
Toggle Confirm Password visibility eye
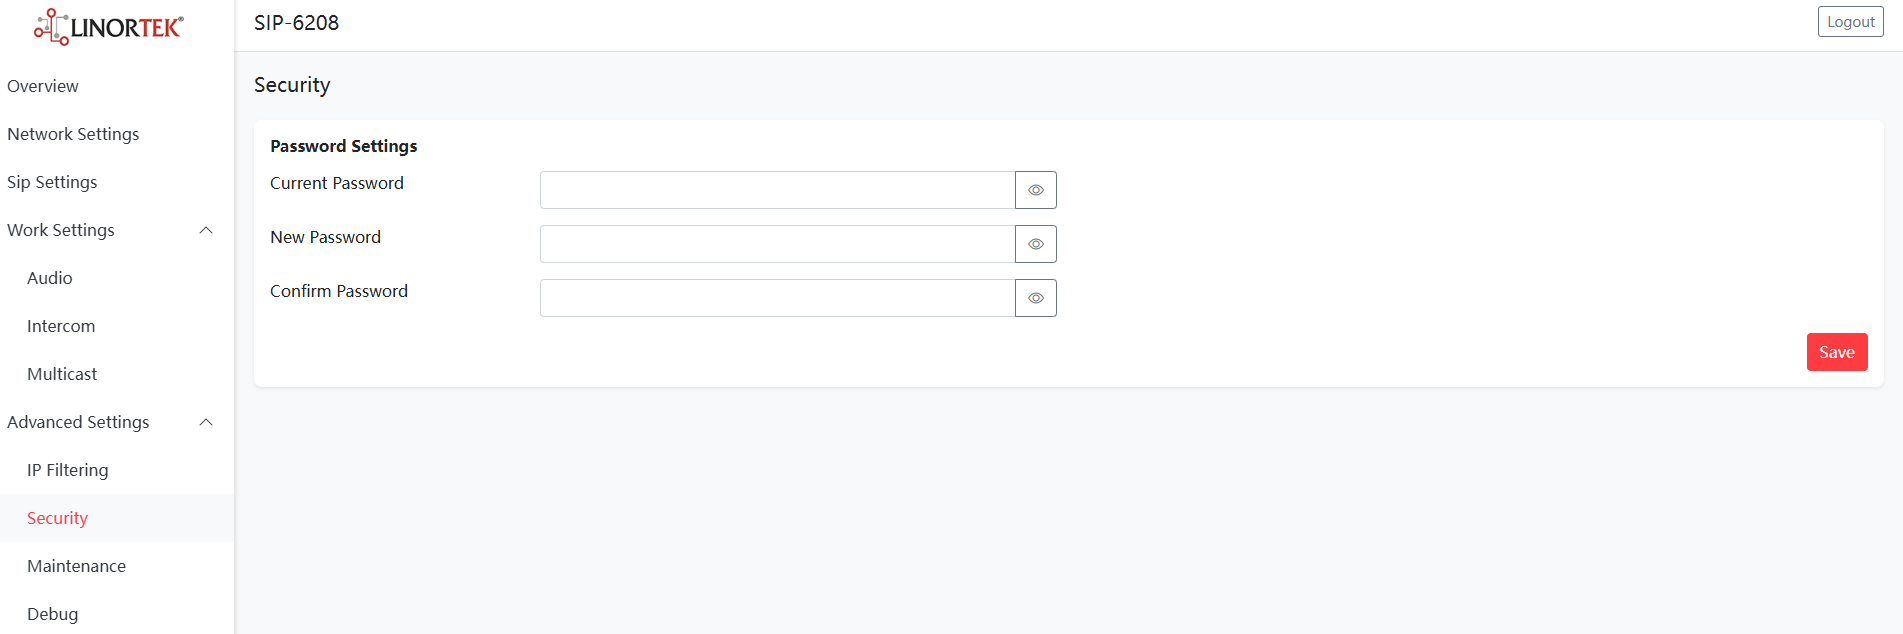point(1036,298)
